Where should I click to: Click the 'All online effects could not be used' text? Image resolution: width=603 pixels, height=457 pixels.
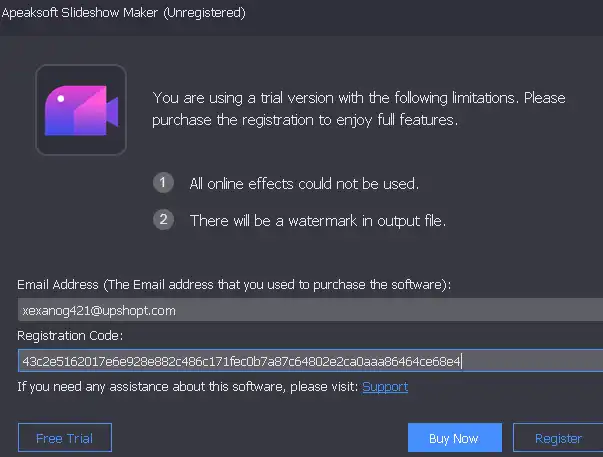click(304, 184)
